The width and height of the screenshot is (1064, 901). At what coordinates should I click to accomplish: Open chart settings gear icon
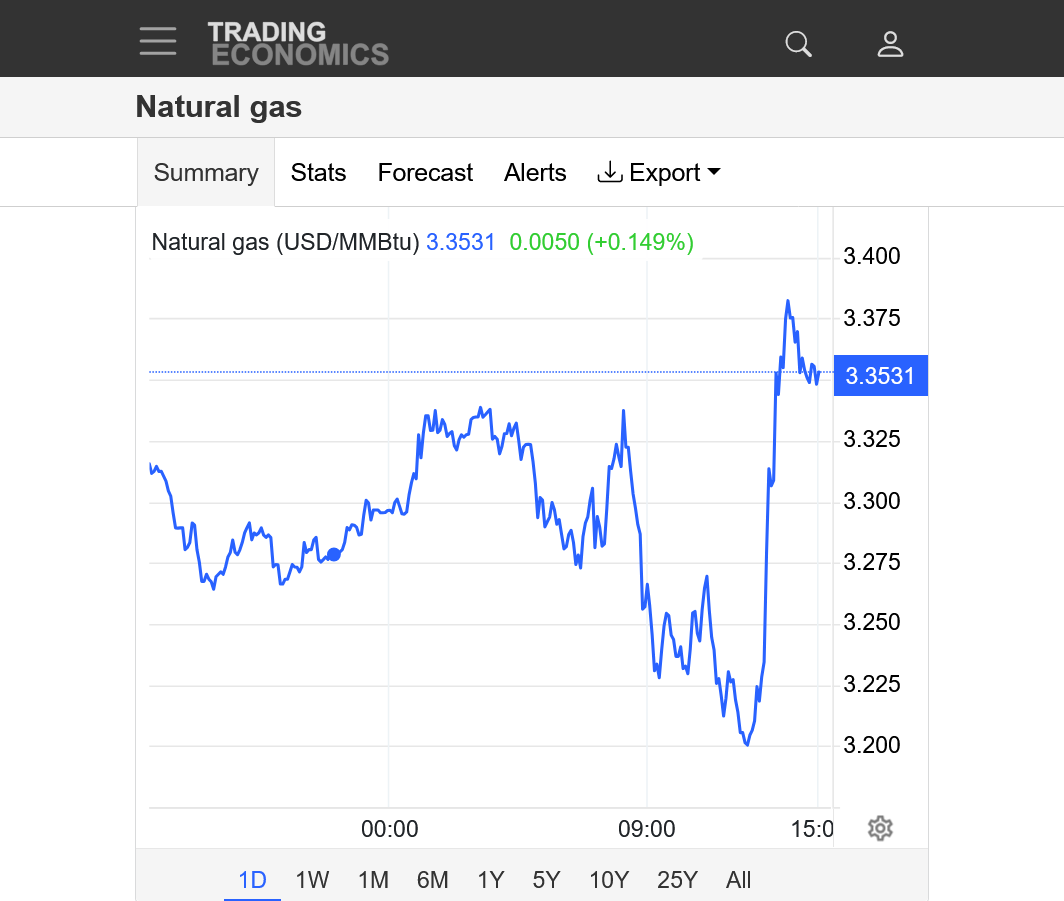click(880, 828)
